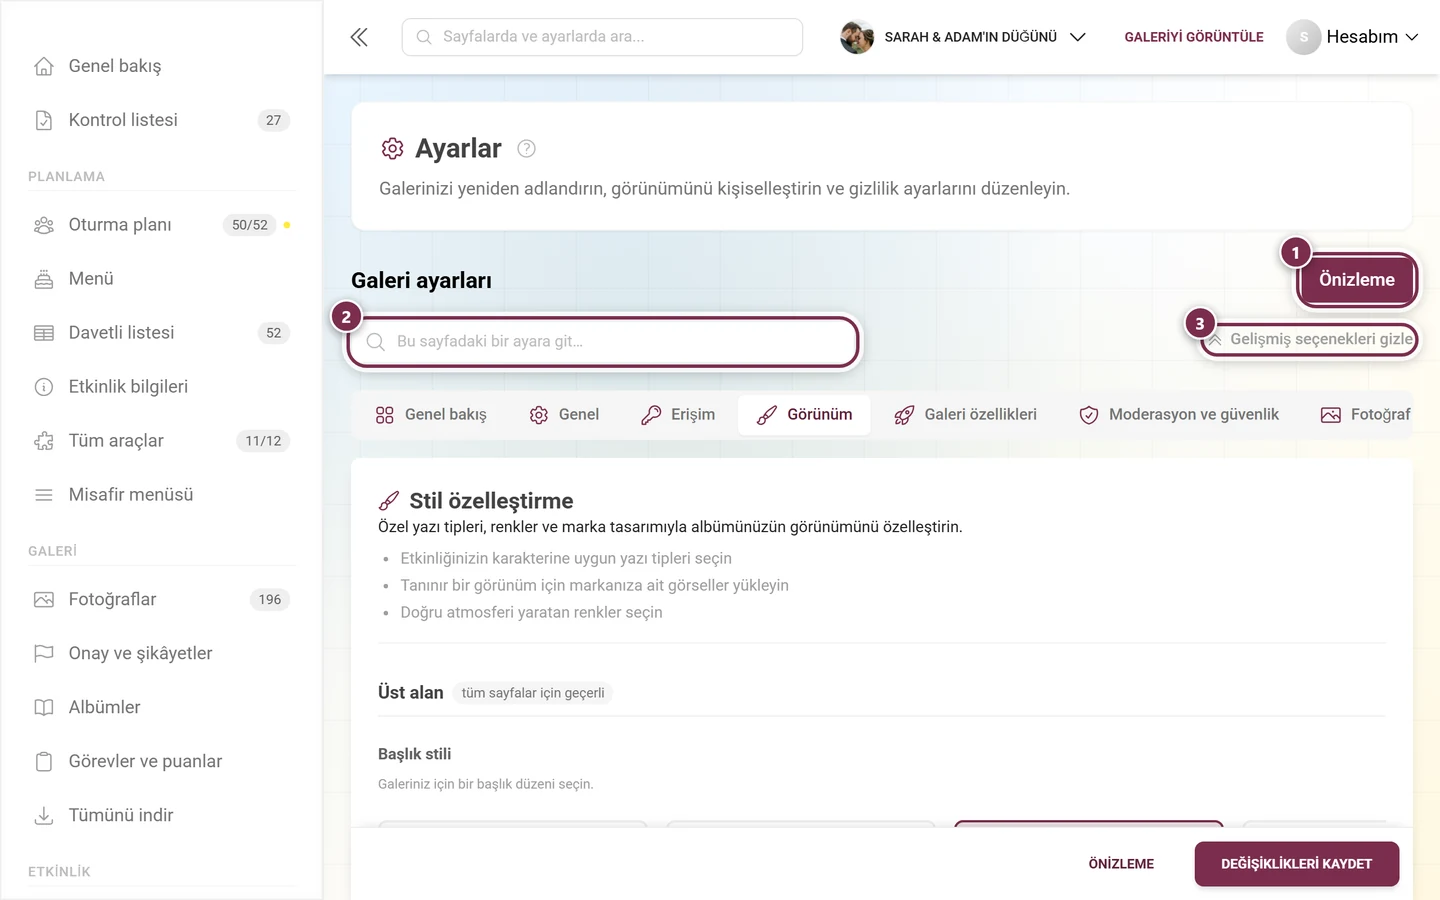Click the Tümünü indir download icon
This screenshot has width=1440, height=900.
(x=44, y=816)
